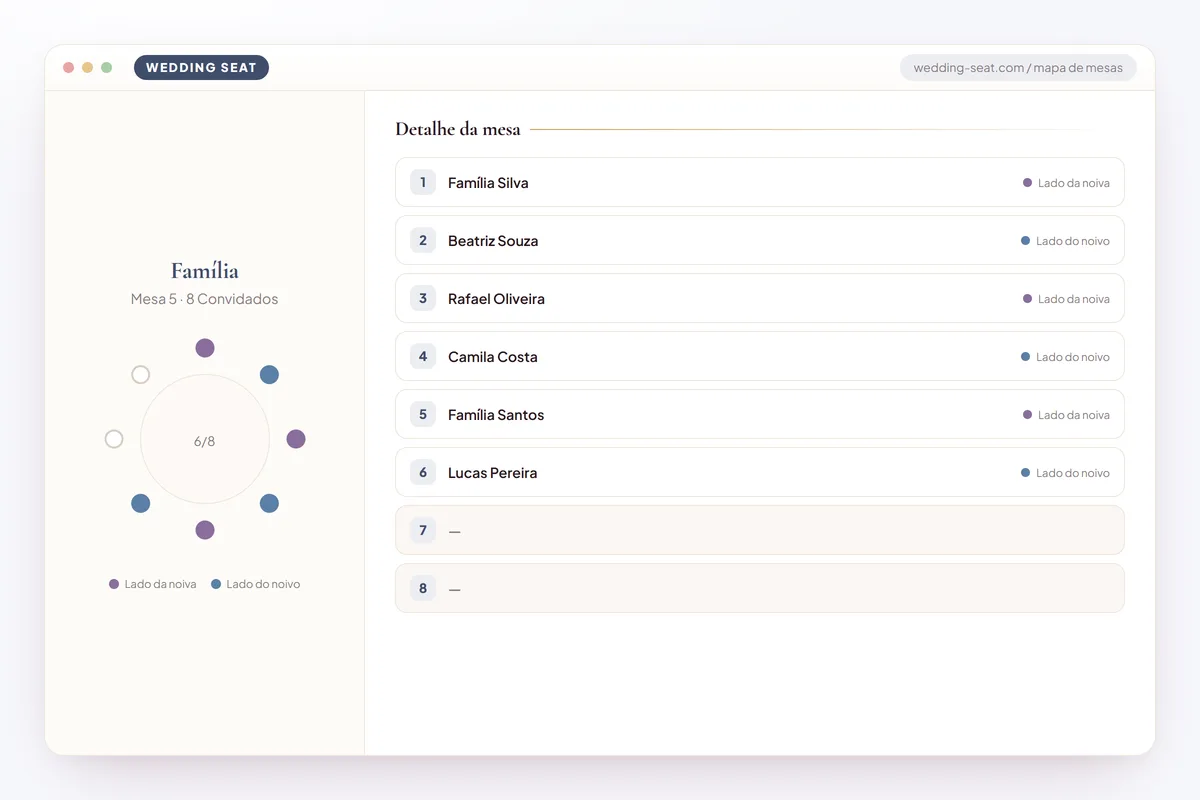Click the Lado da noiva tag in Rafael Oliveira row
This screenshot has width=1200, height=800.
(1066, 299)
